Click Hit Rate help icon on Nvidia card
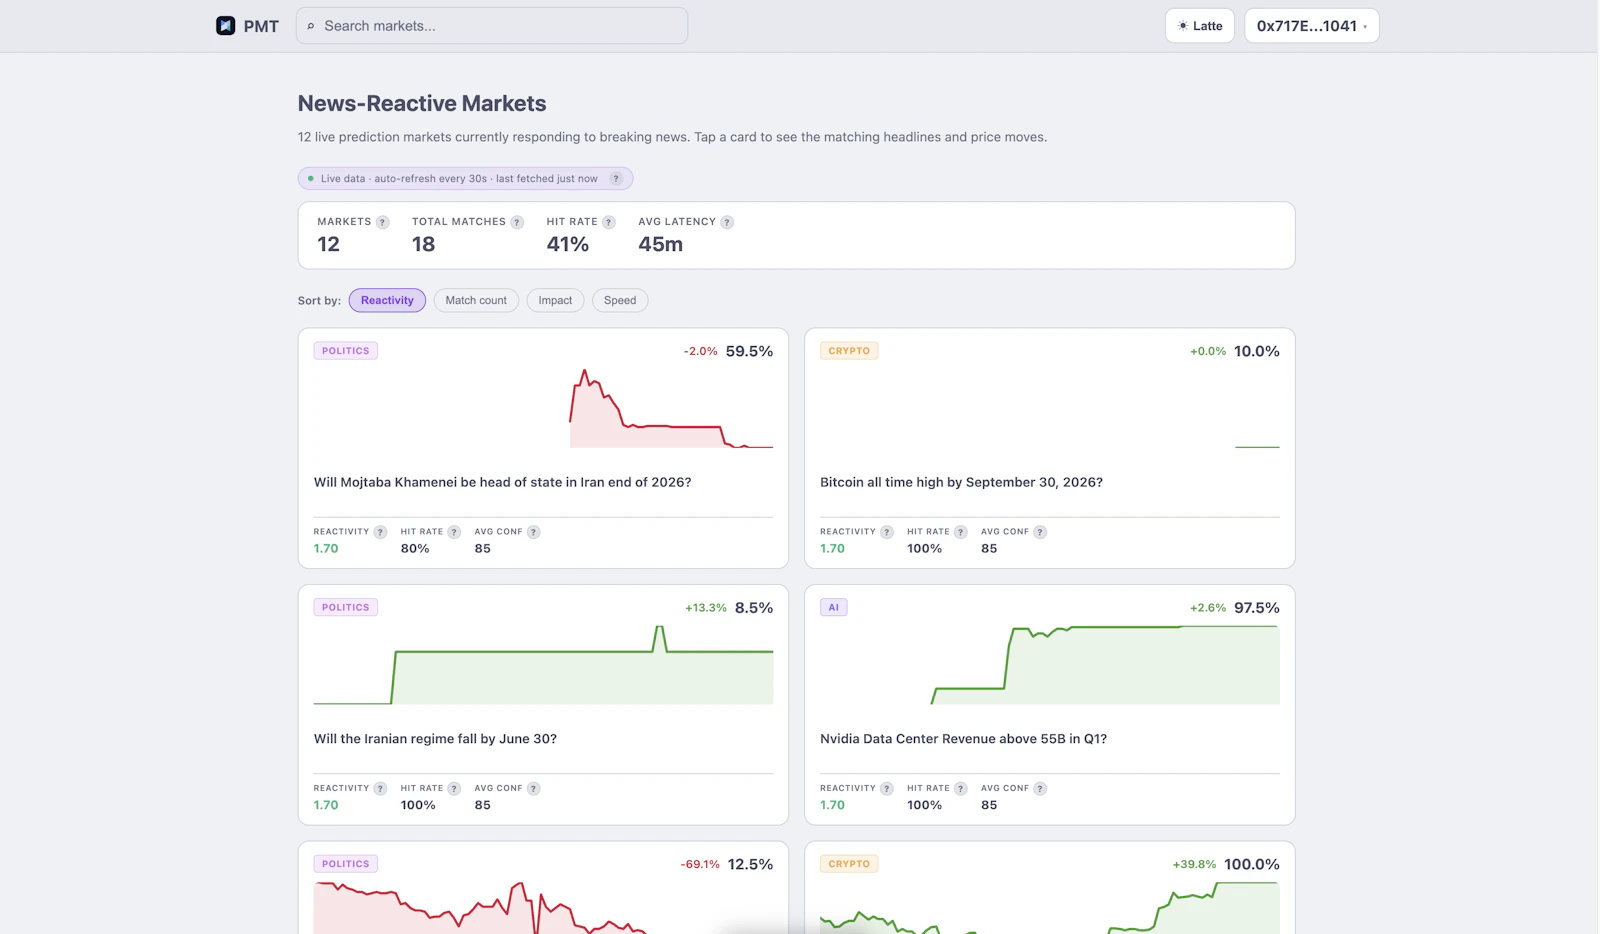 [961, 789]
